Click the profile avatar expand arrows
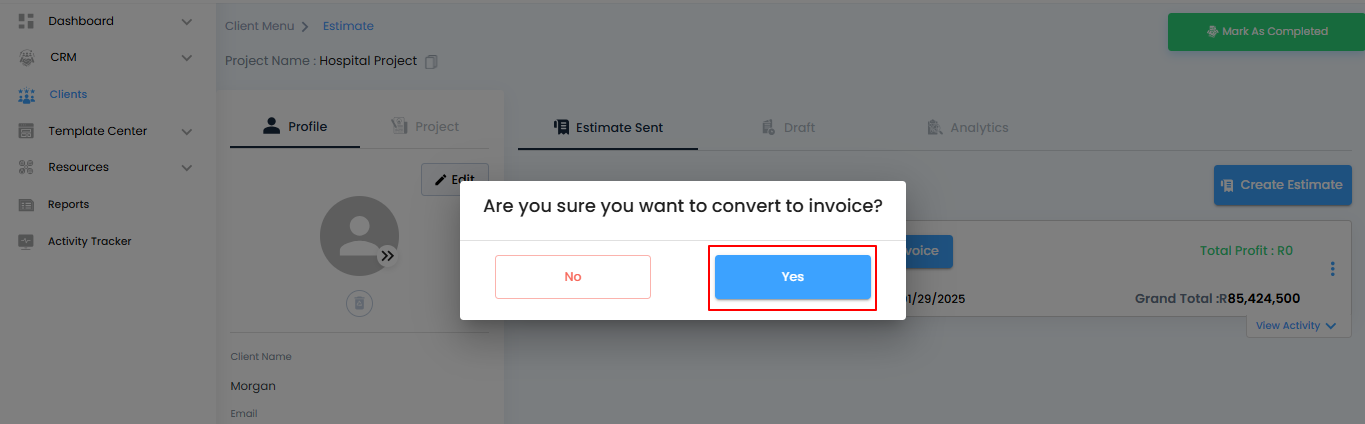 [388, 256]
